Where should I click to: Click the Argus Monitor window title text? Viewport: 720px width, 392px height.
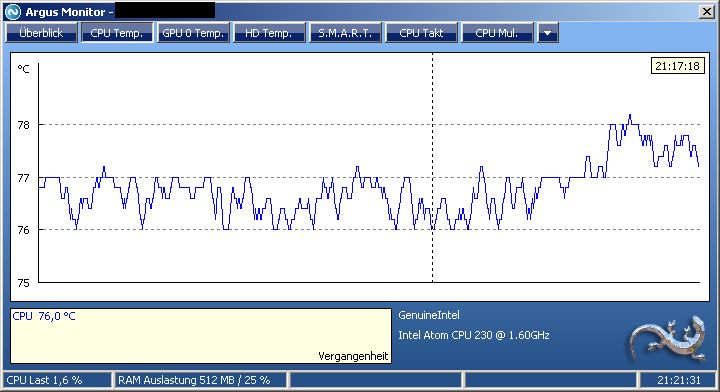tap(69, 12)
